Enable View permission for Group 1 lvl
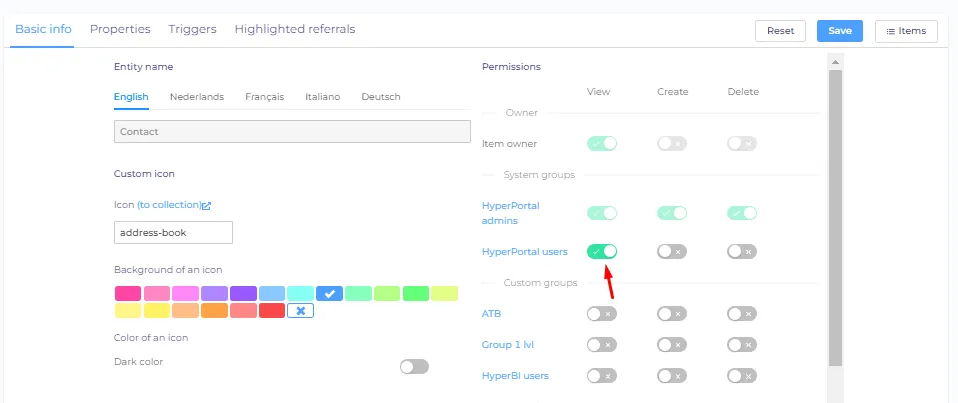Screen dimensions: 958x403 pyautogui.click(x=602, y=344)
